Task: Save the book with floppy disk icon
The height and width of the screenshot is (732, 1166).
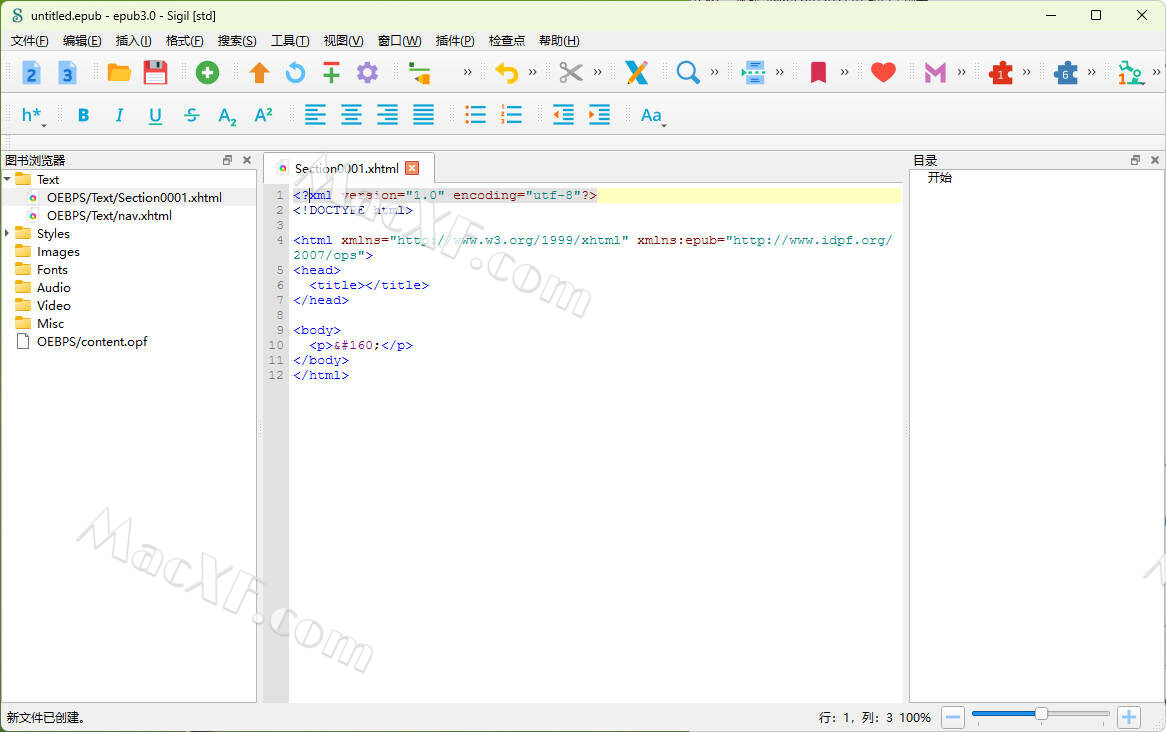Action: click(155, 72)
